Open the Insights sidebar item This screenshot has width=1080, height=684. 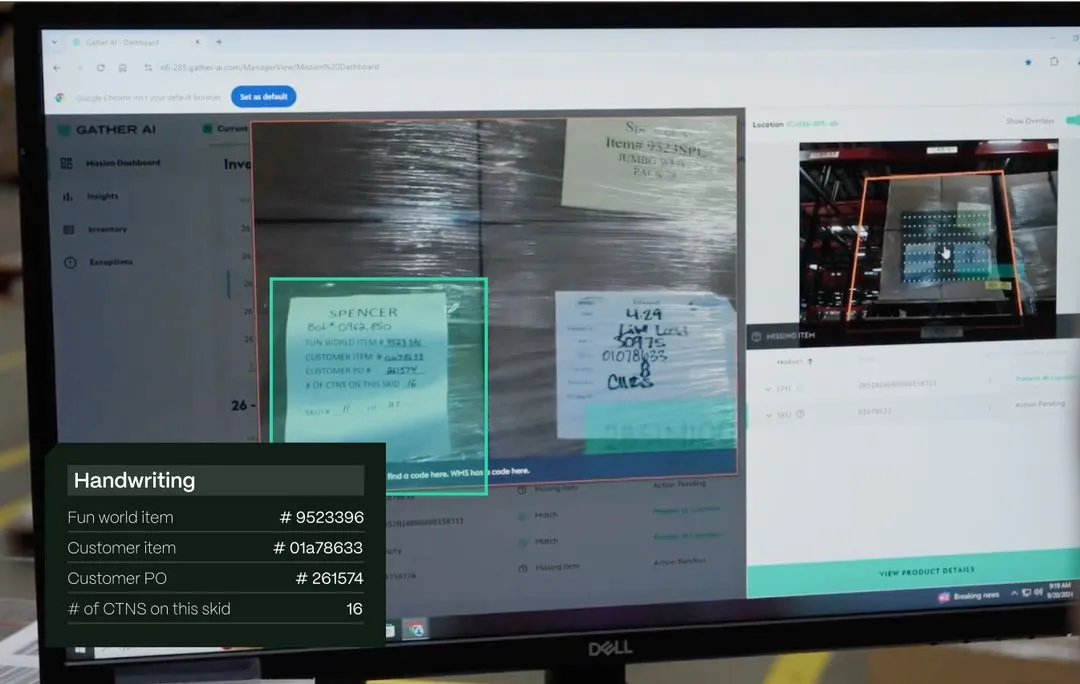pyautogui.click(x=90, y=196)
